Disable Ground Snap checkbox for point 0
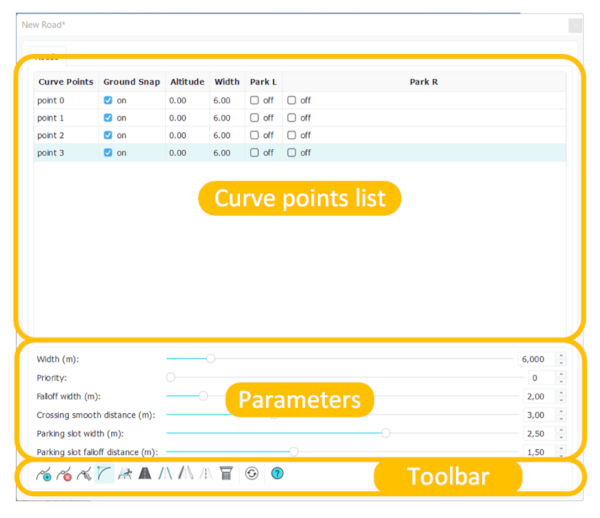This screenshot has height=518, width=600. [x=108, y=100]
